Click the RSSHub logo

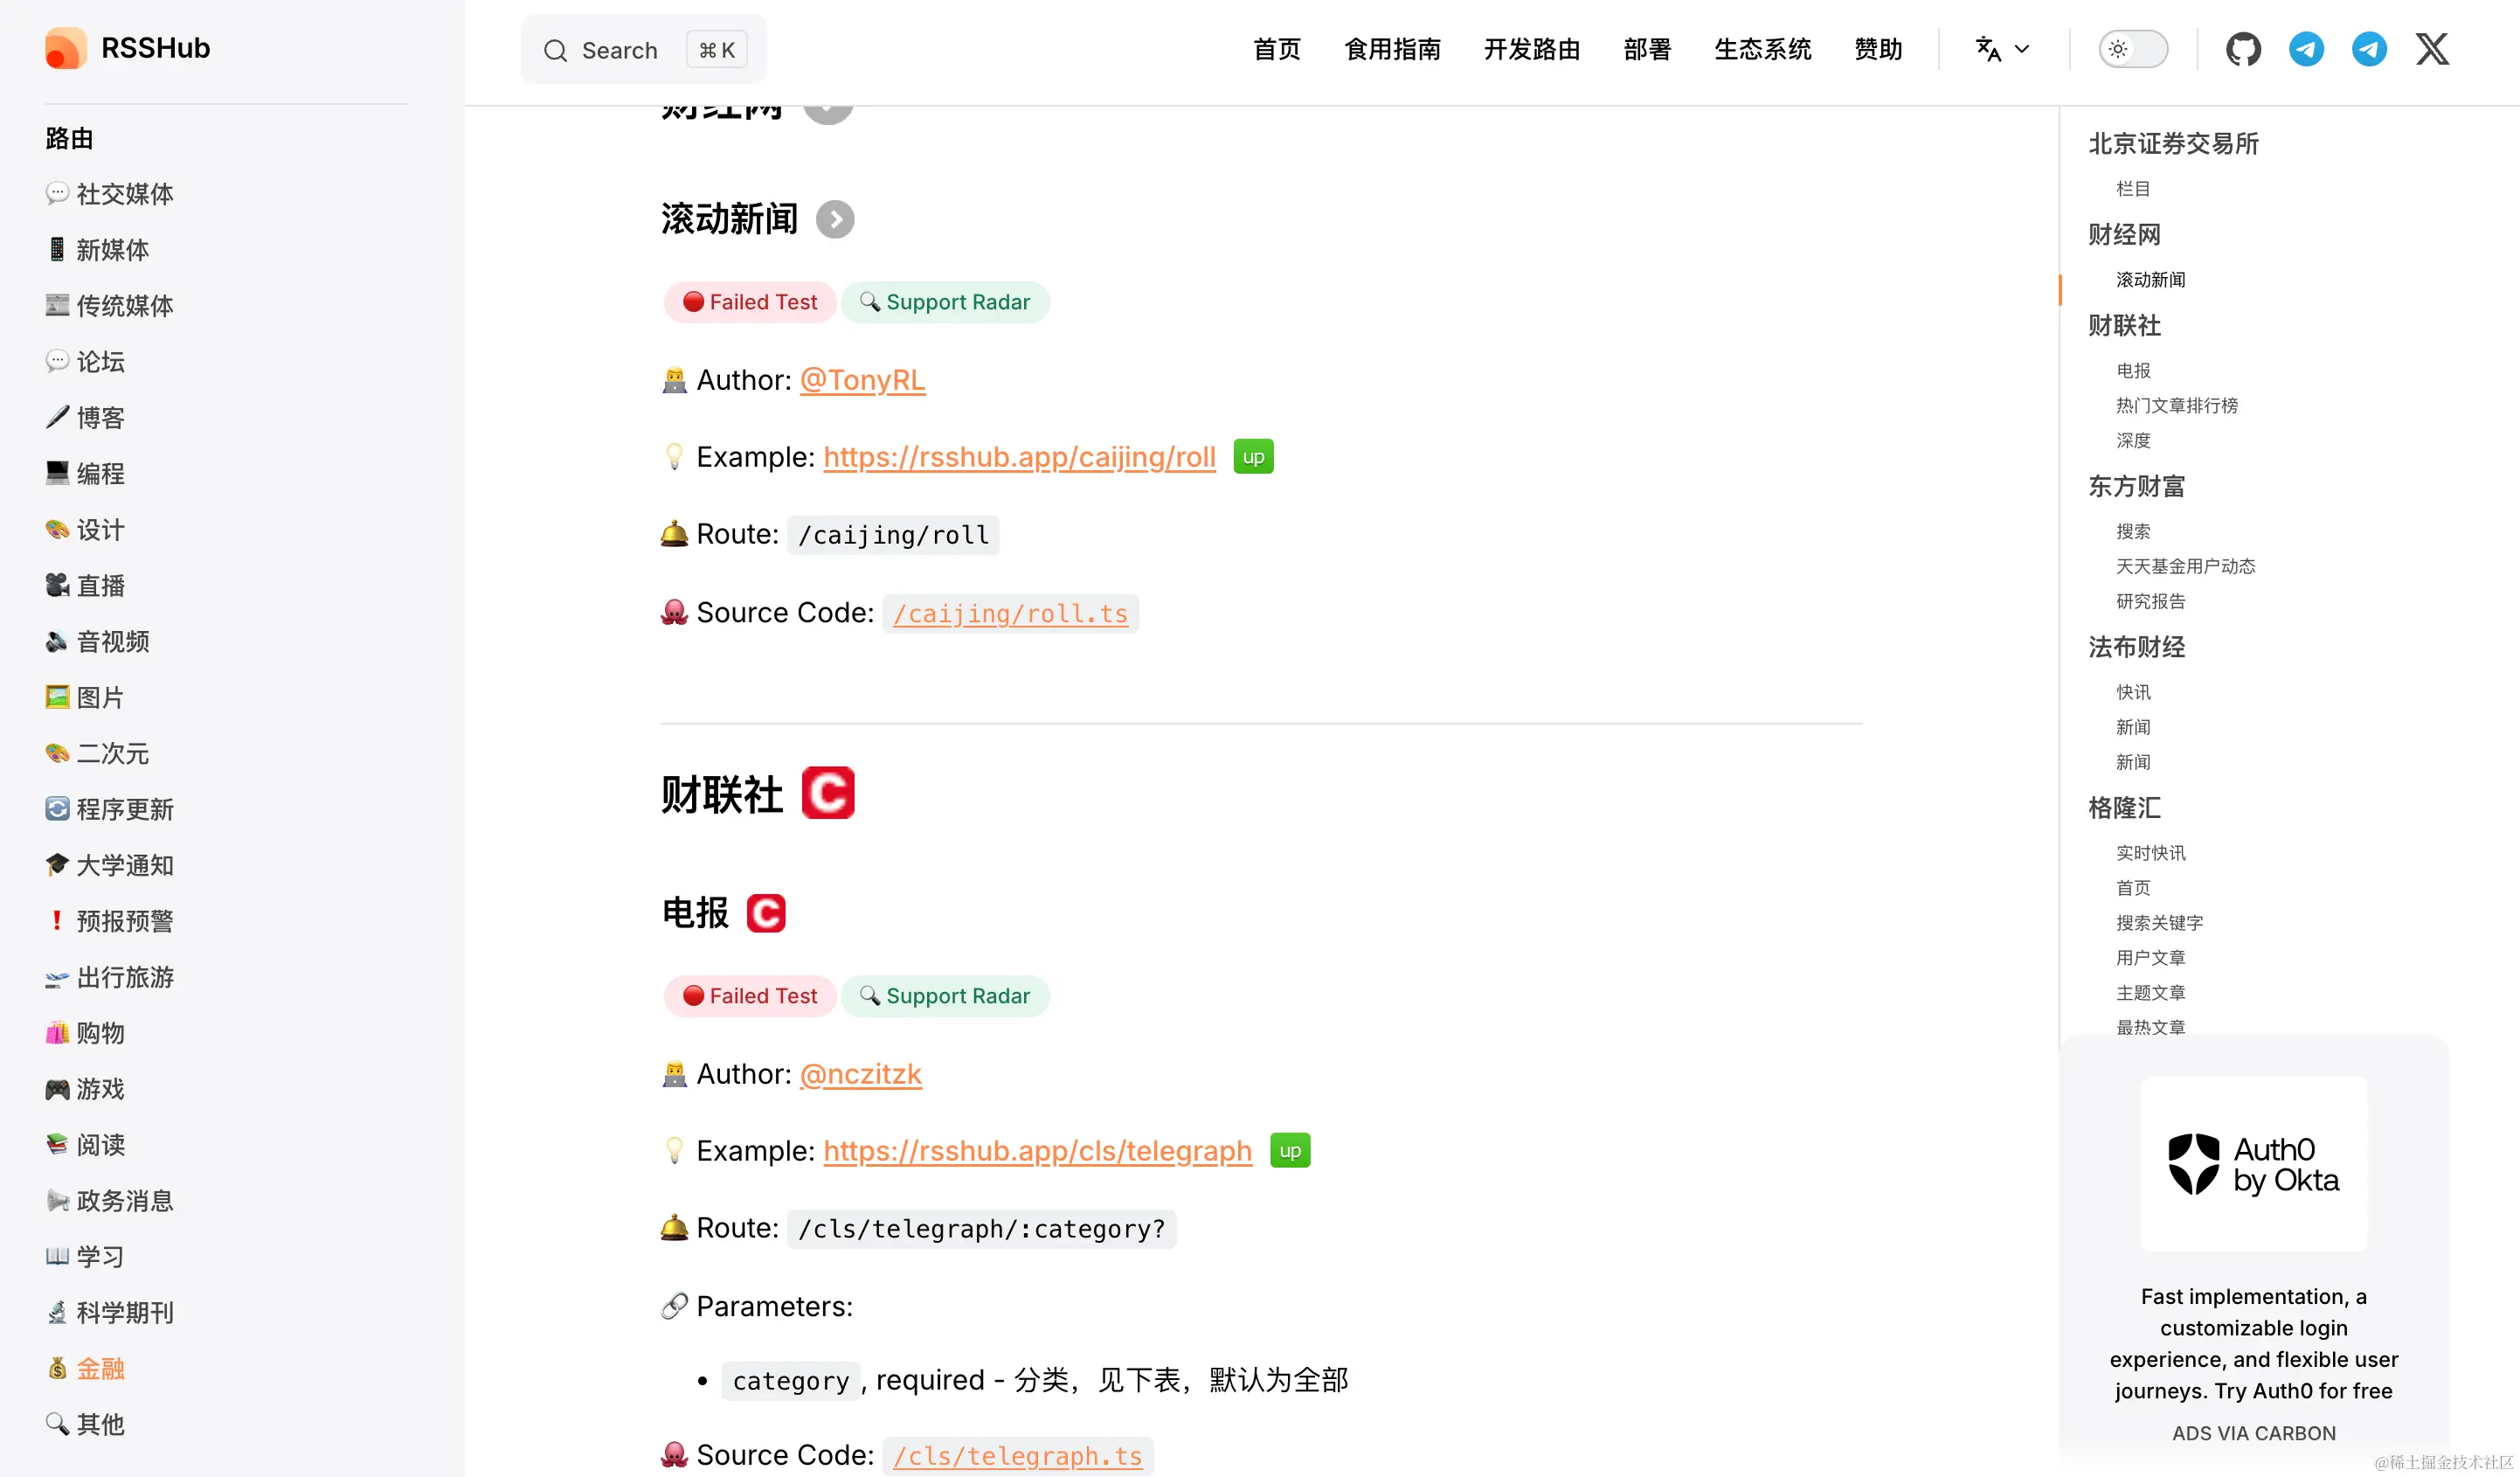click(x=66, y=48)
